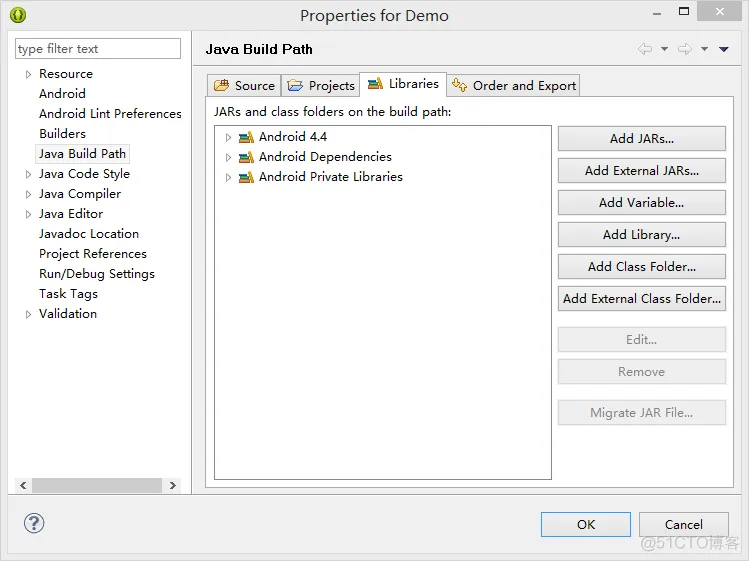Viewport: 749px width, 561px height.
Task: Click the Add Class Folder... button
Action: point(642,267)
